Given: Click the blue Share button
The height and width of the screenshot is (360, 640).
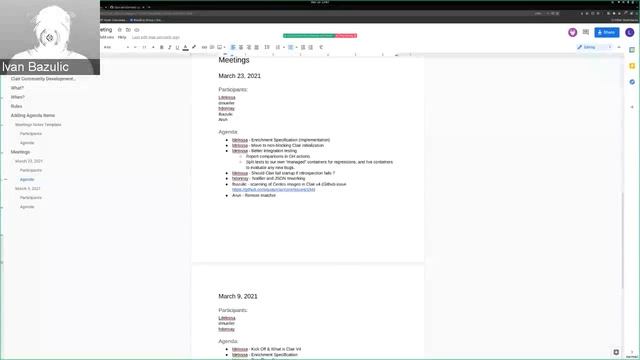Looking at the screenshot, I should (x=607, y=32).
